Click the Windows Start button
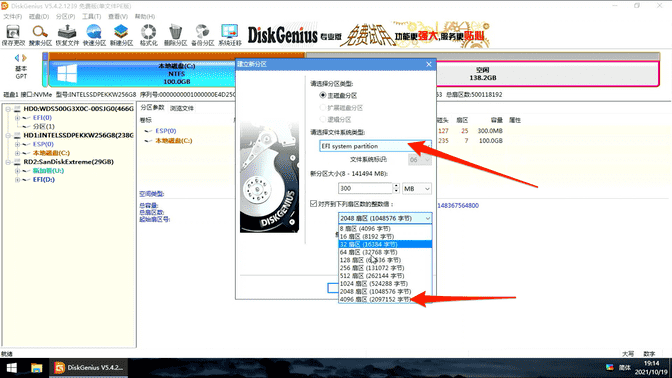672x378 pixels. 12,368
